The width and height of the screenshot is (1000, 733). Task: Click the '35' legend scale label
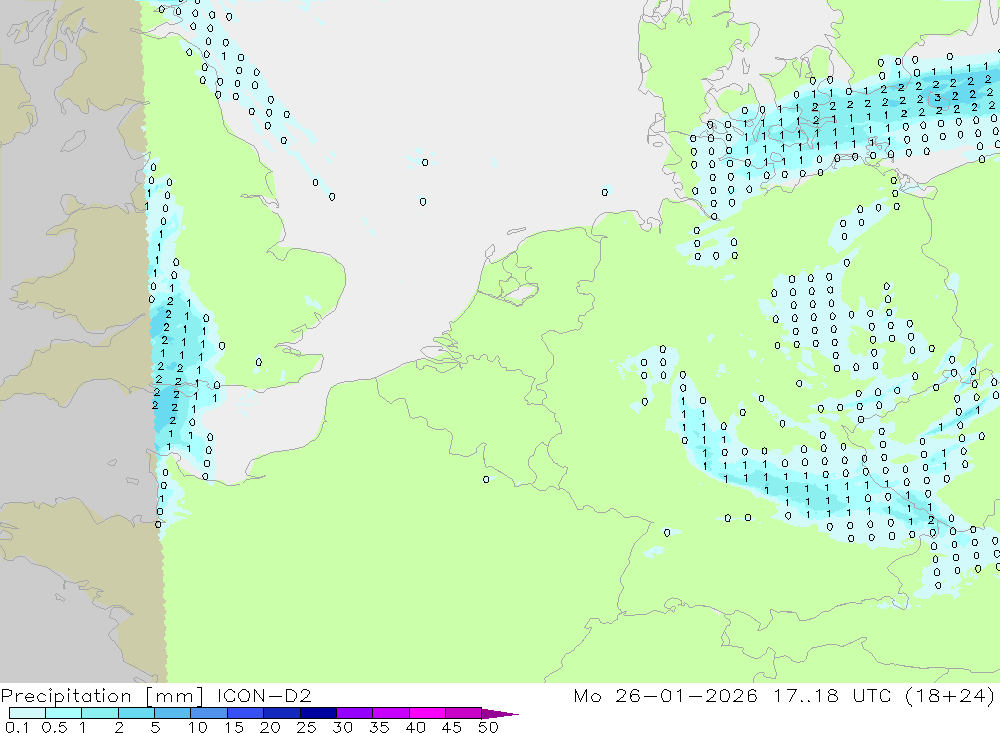click(379, 727)
